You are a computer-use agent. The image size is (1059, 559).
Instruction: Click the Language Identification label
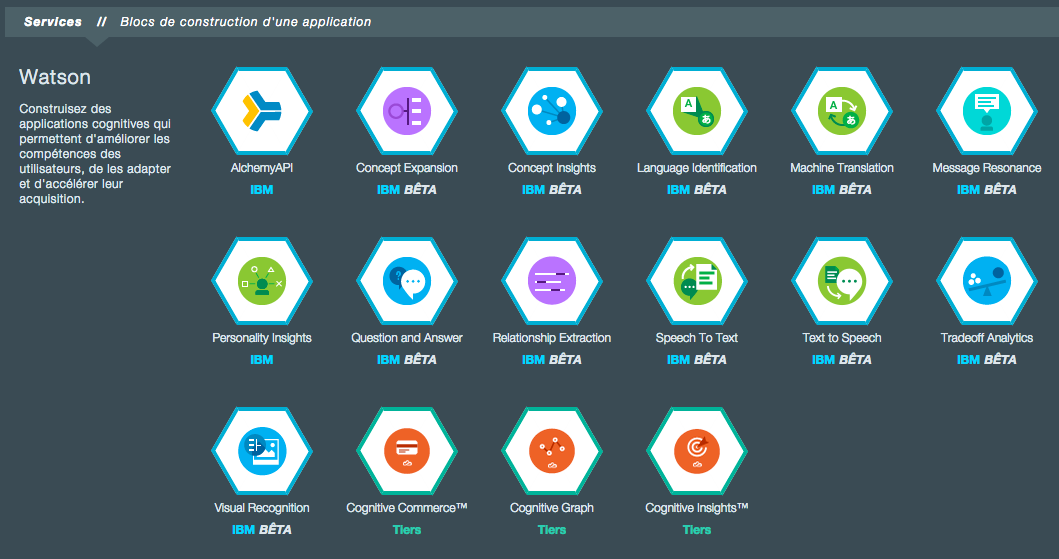(x=697, y=168)
